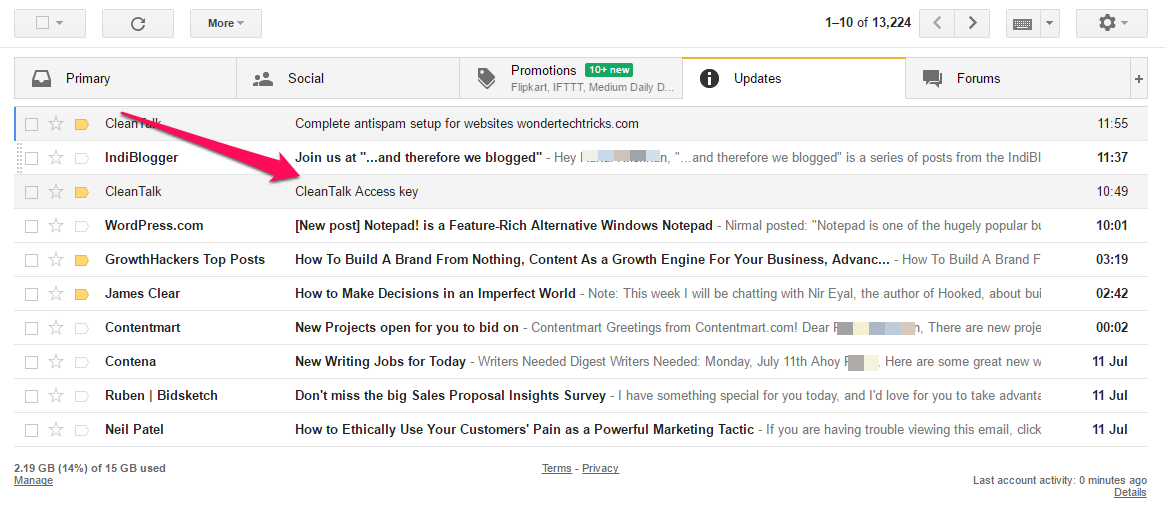This screenshot has height=523, width=1165.
Task: Open the settings gear dropdown
Action: point(1112,23)
